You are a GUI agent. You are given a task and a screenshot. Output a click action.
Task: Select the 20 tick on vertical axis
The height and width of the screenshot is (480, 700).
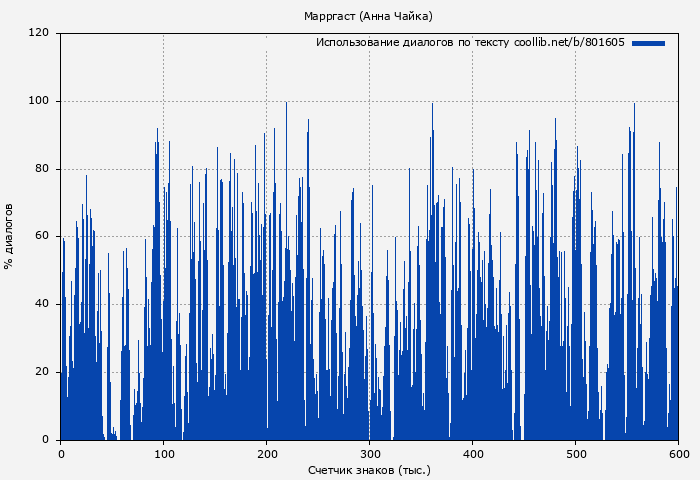pyautogui.click(x=42, y=372)
